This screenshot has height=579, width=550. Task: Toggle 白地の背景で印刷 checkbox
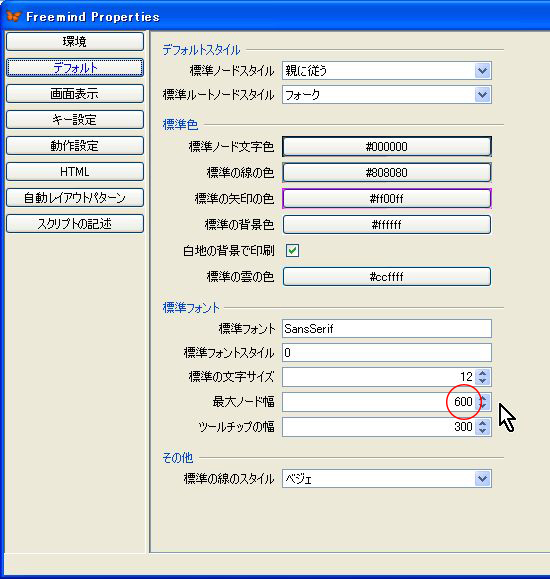[x=292, y=251]
